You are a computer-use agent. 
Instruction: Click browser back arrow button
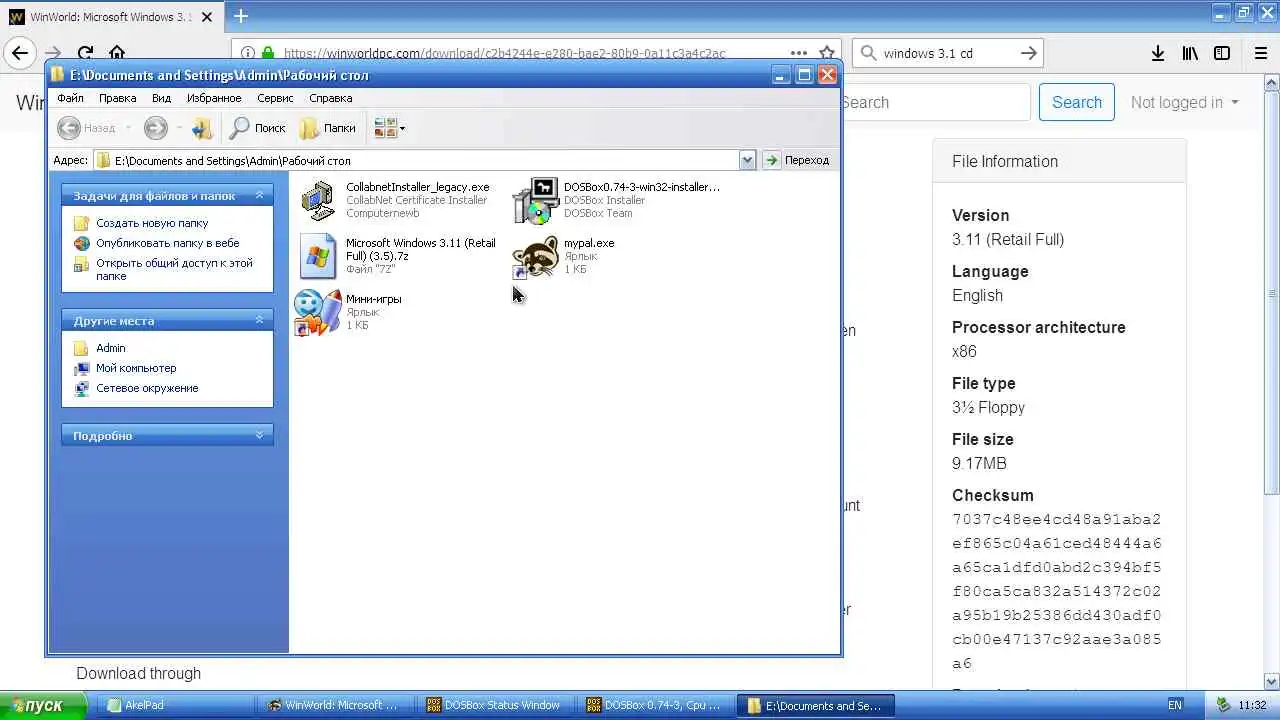tap(20, 53)
